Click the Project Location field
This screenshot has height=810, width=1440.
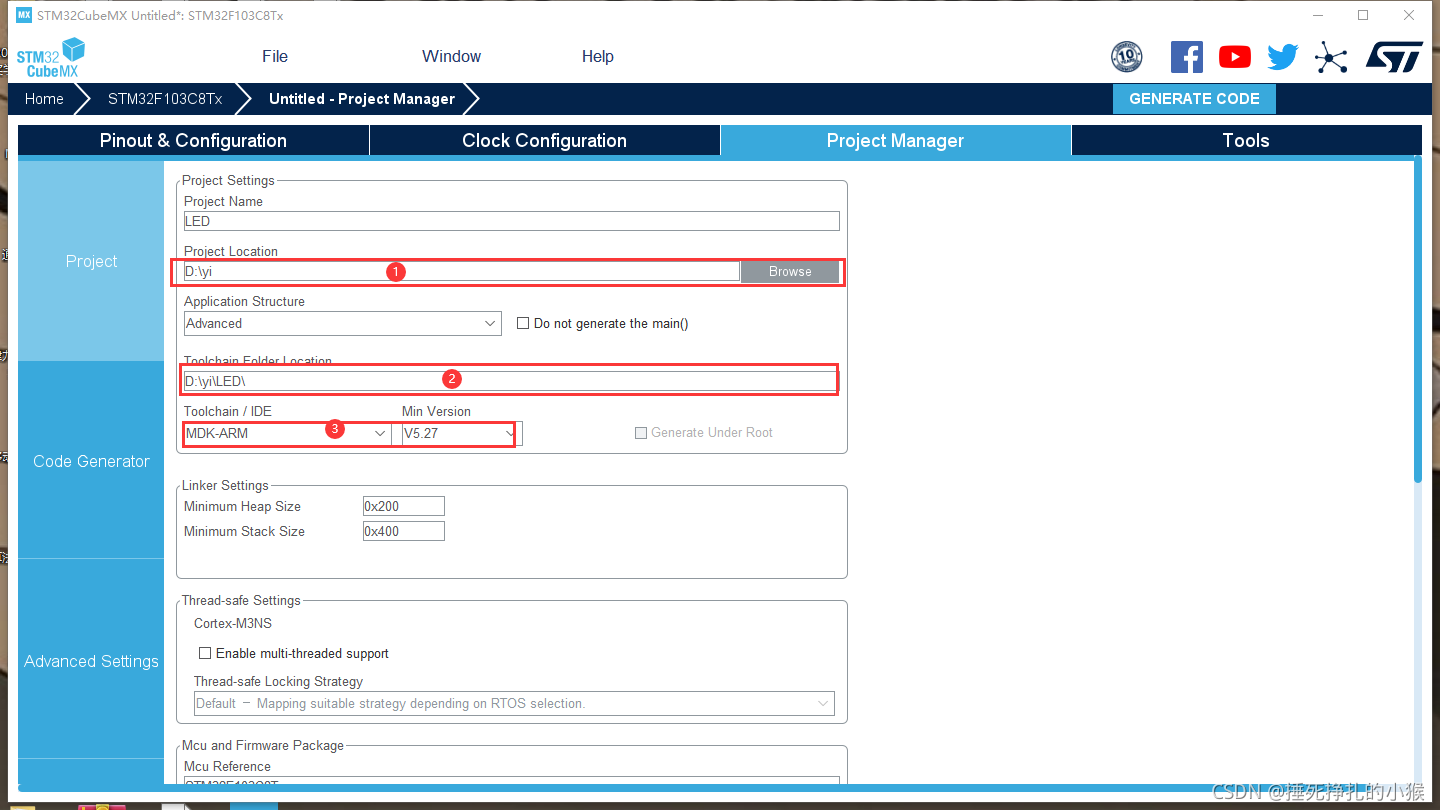click(461, 271)
